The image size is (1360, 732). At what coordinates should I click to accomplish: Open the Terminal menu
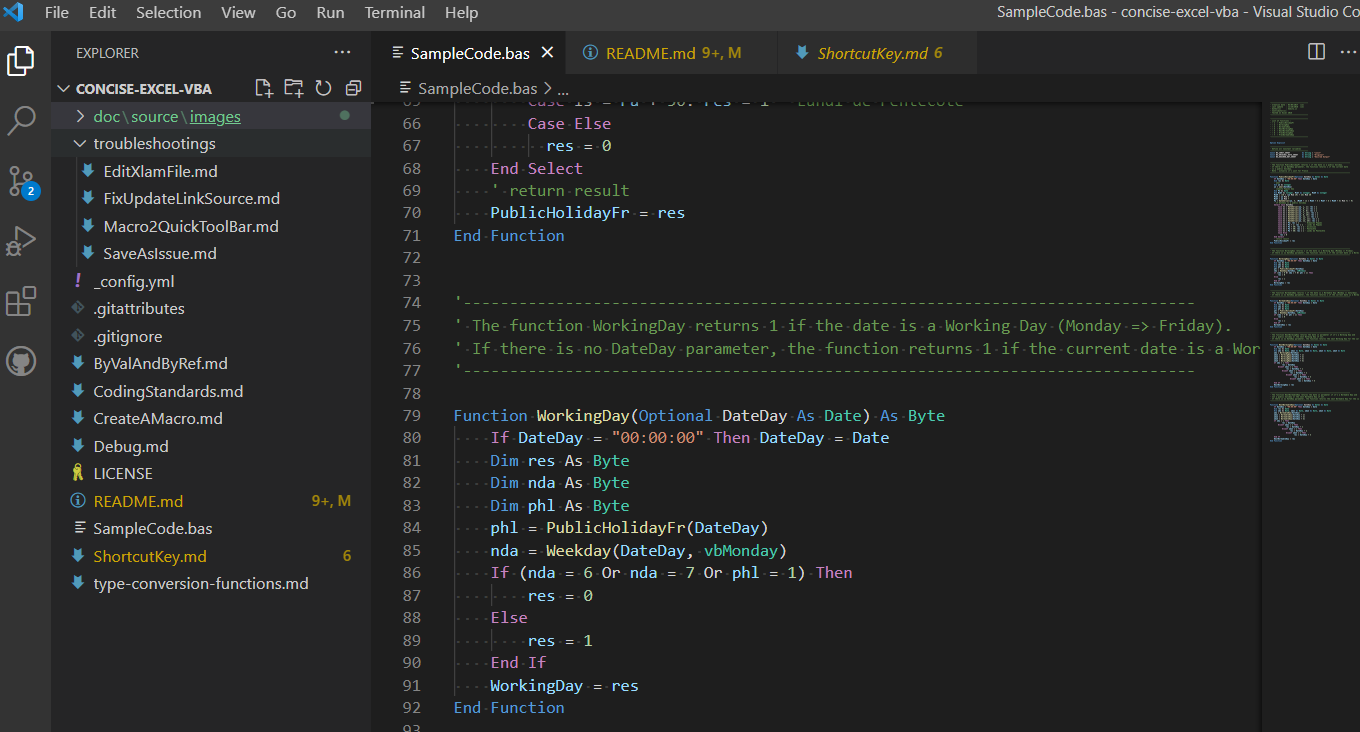[x=394, y=13]
